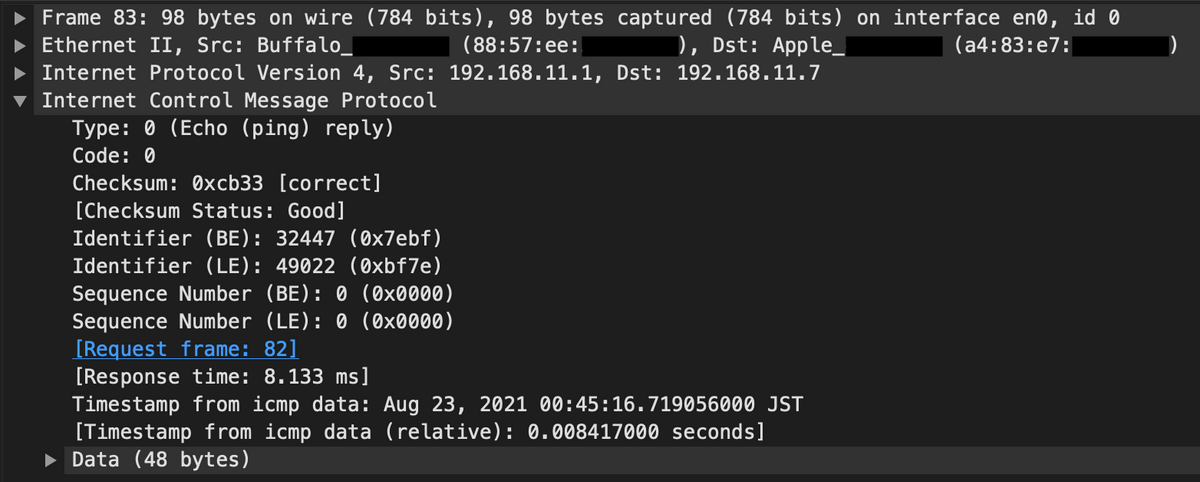1200x482 pixels.
Task: Select Identifier (BE): 32447 line
Action: point(257,239)
